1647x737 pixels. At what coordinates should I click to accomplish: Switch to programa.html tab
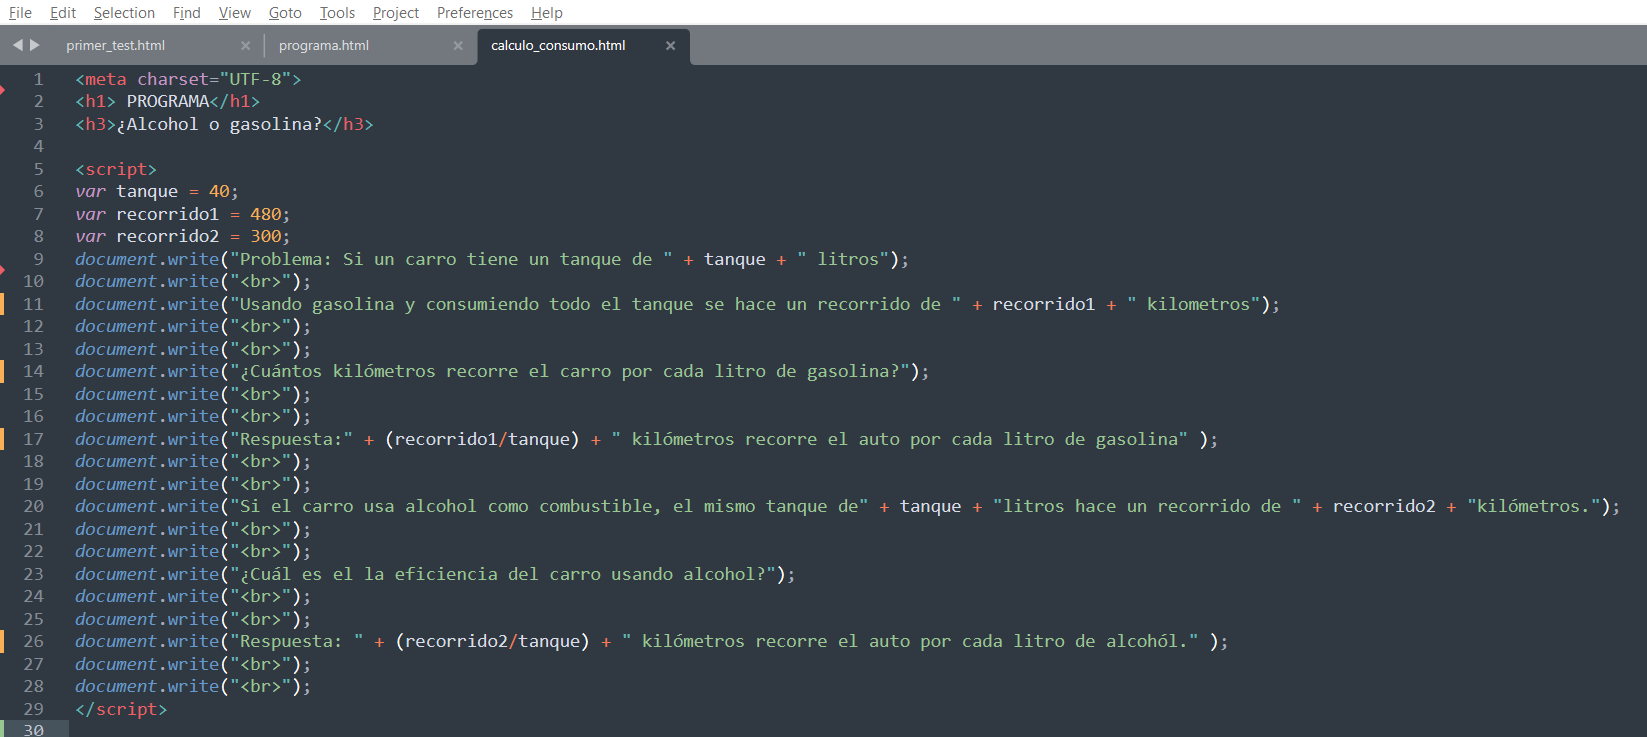(324, 46)
